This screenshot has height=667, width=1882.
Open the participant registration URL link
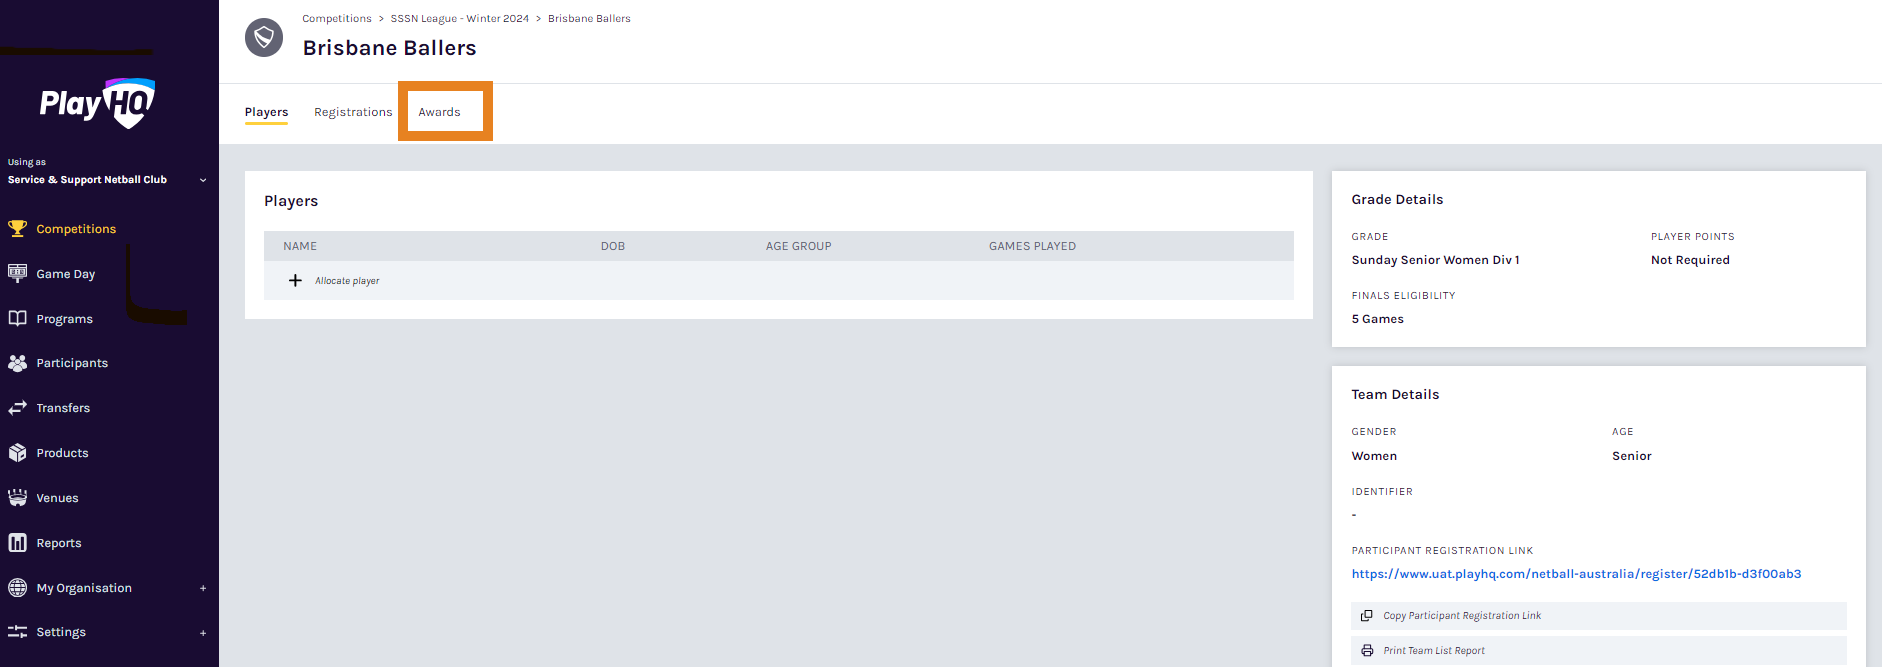pyautogui.click(x=1576, y=574)
